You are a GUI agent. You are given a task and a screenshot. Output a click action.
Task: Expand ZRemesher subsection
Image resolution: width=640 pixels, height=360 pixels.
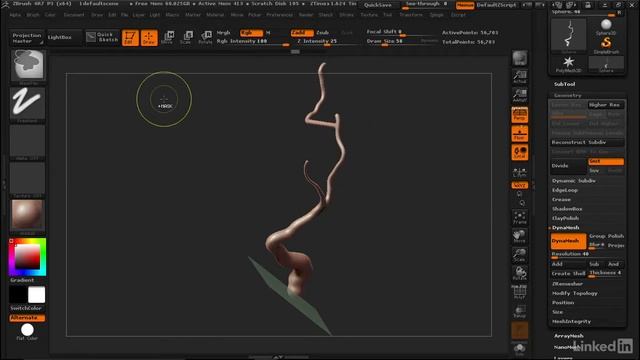tap(567, 284)
